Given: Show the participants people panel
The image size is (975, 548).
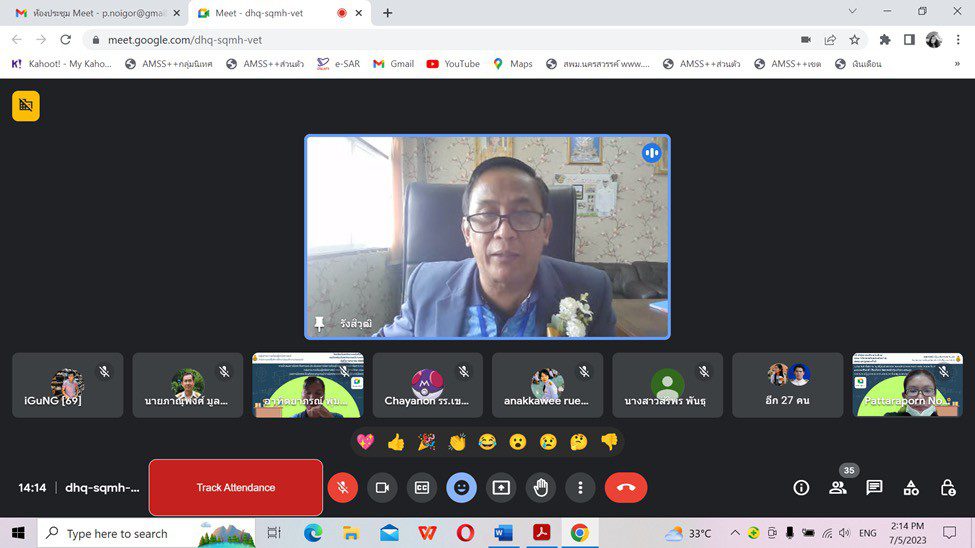Looking at the screenshot, I should (x=838, y=488).
